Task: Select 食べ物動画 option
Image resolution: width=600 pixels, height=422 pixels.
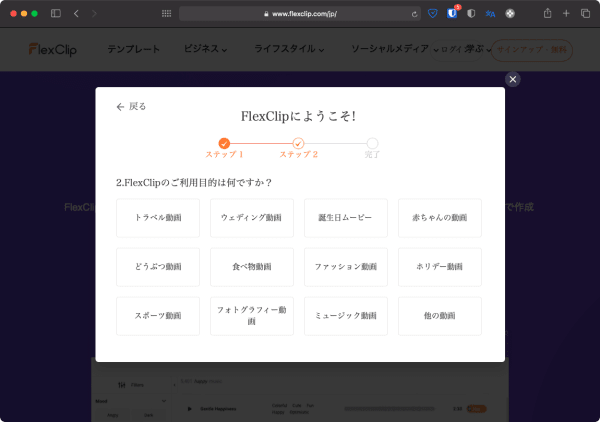Action: [252, 267]
